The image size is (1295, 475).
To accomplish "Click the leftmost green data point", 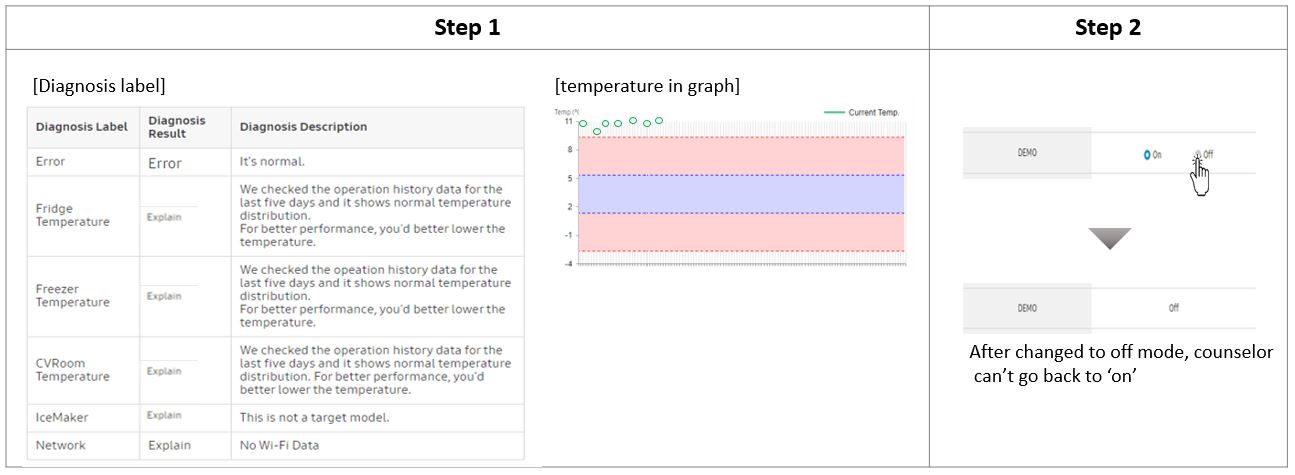I will tap(583, 124).
